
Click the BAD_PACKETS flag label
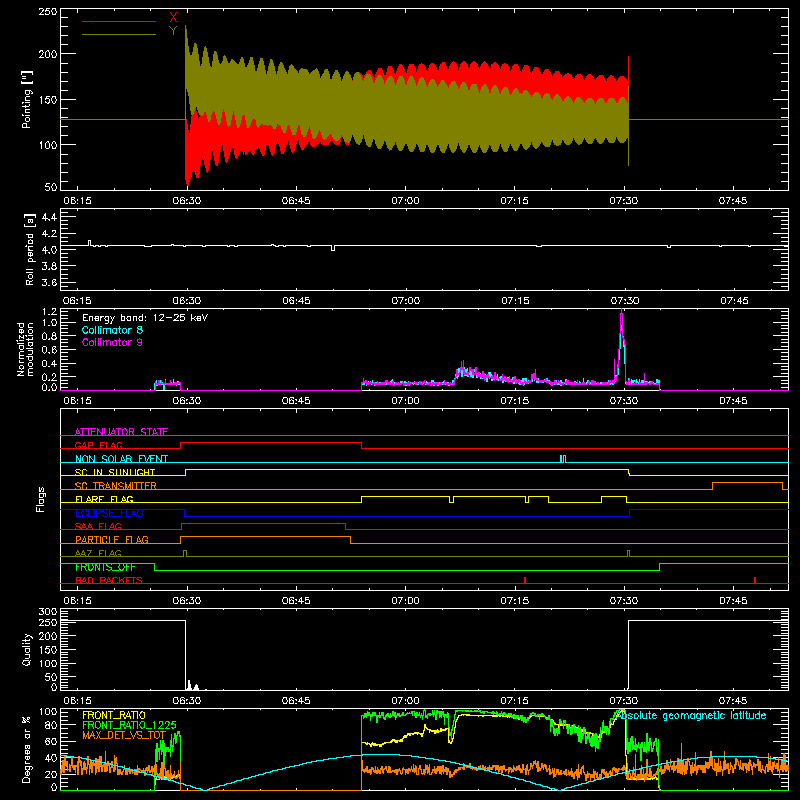click(x=109, y=580)
